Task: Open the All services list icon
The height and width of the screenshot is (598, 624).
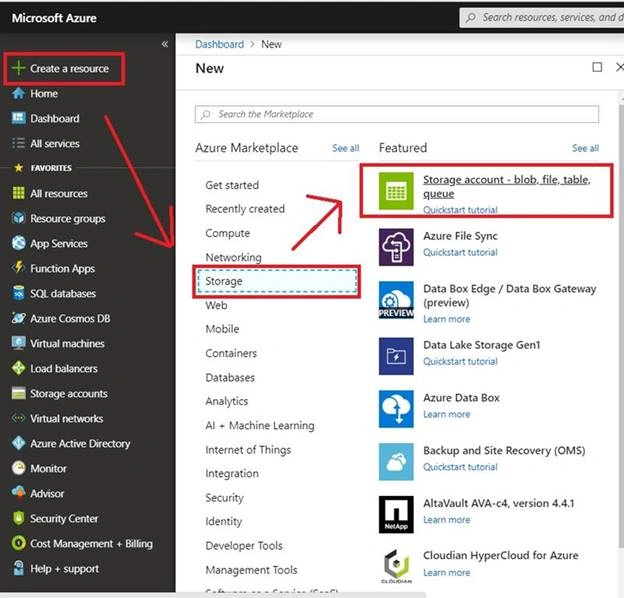Action: tap(18, 143)
